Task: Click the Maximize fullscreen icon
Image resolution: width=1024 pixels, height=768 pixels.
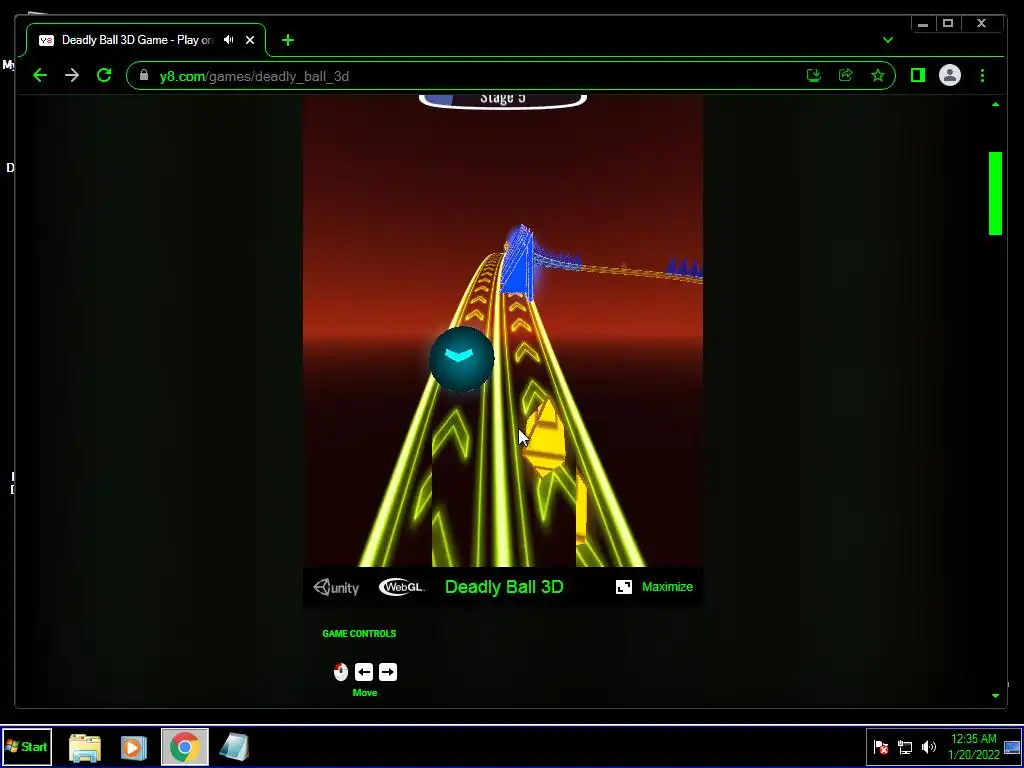Action: (x=624, y=587)
